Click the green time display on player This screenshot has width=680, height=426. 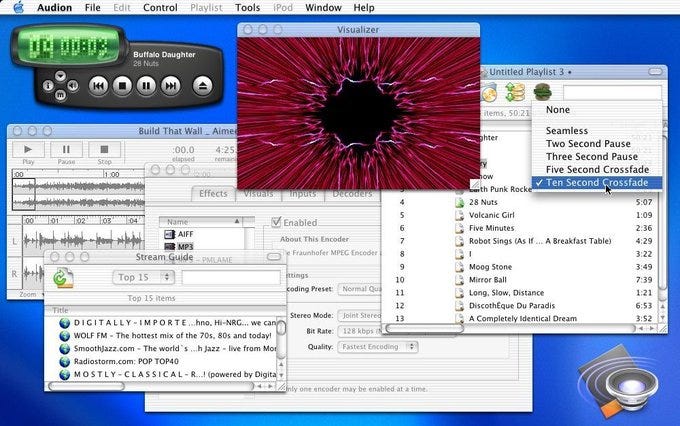coord(69,46)
